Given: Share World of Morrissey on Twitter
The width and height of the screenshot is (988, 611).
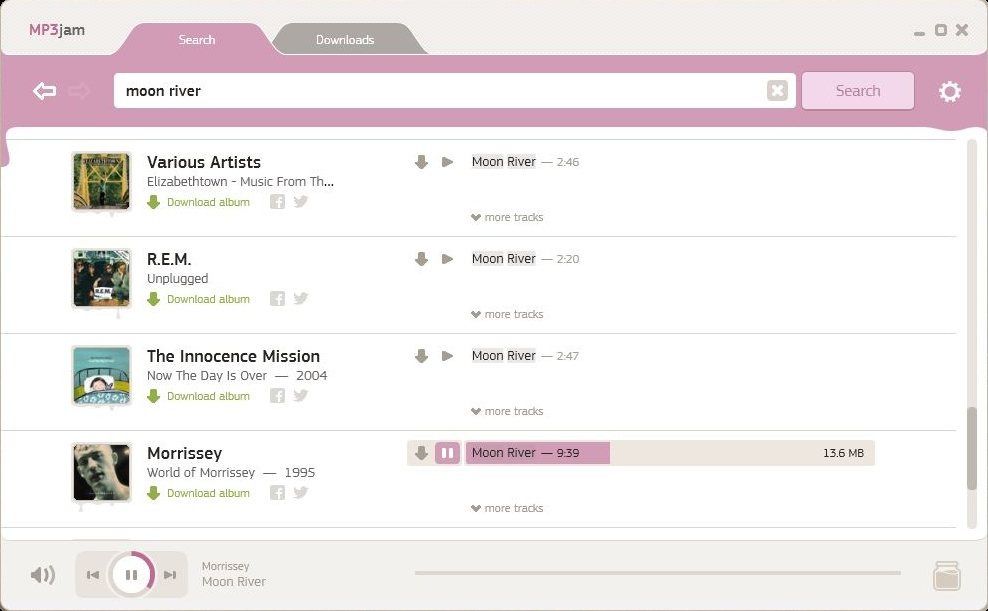Looking at the screenshot, I should 301,493.
